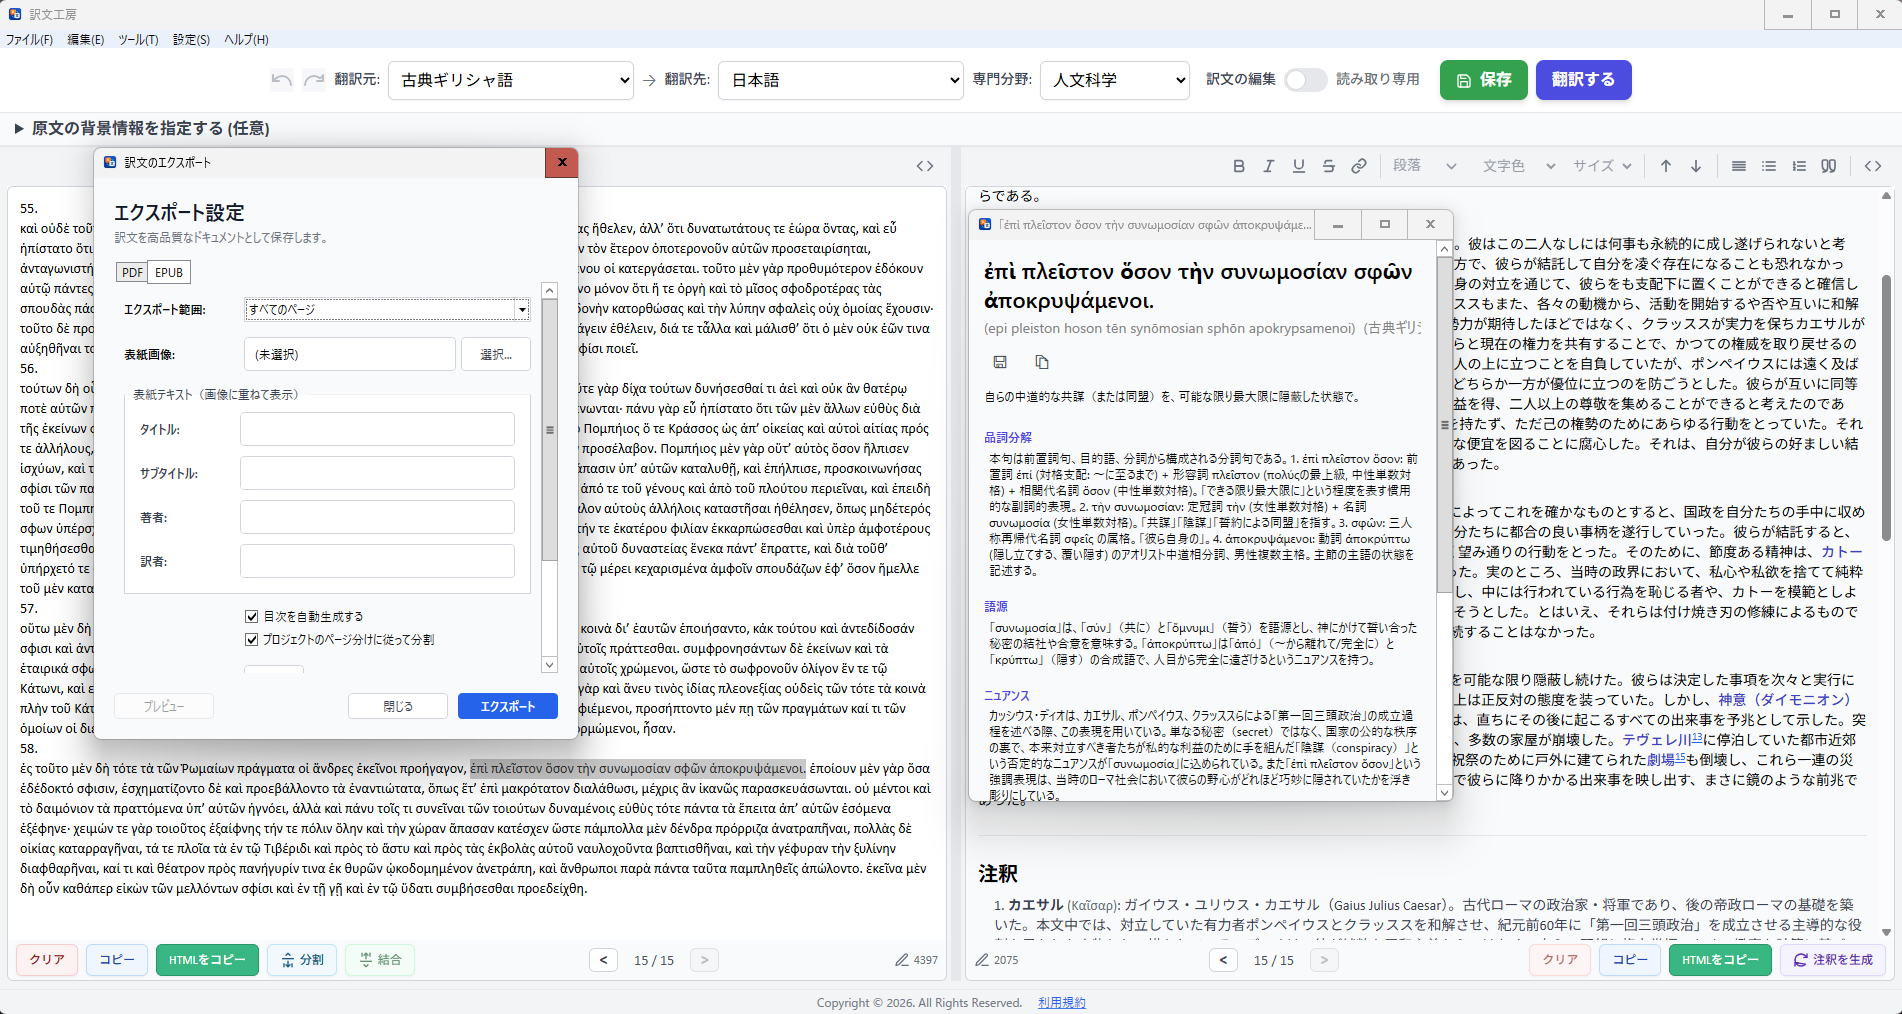The height and width of the screenshot is (1014, 1902).
Task: Click the move down arrow icon
Action: [x=1696, y=166]
